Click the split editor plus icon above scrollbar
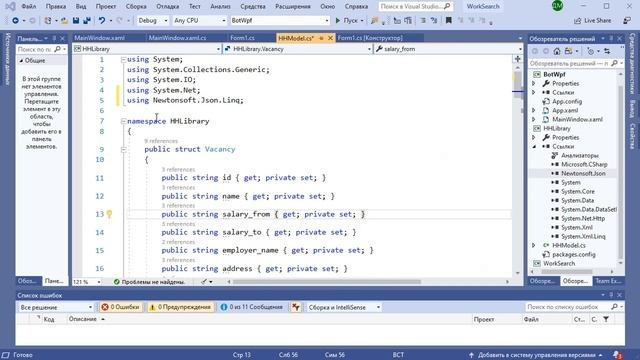This screenshot has height=360, width=640. coord(518,59)
